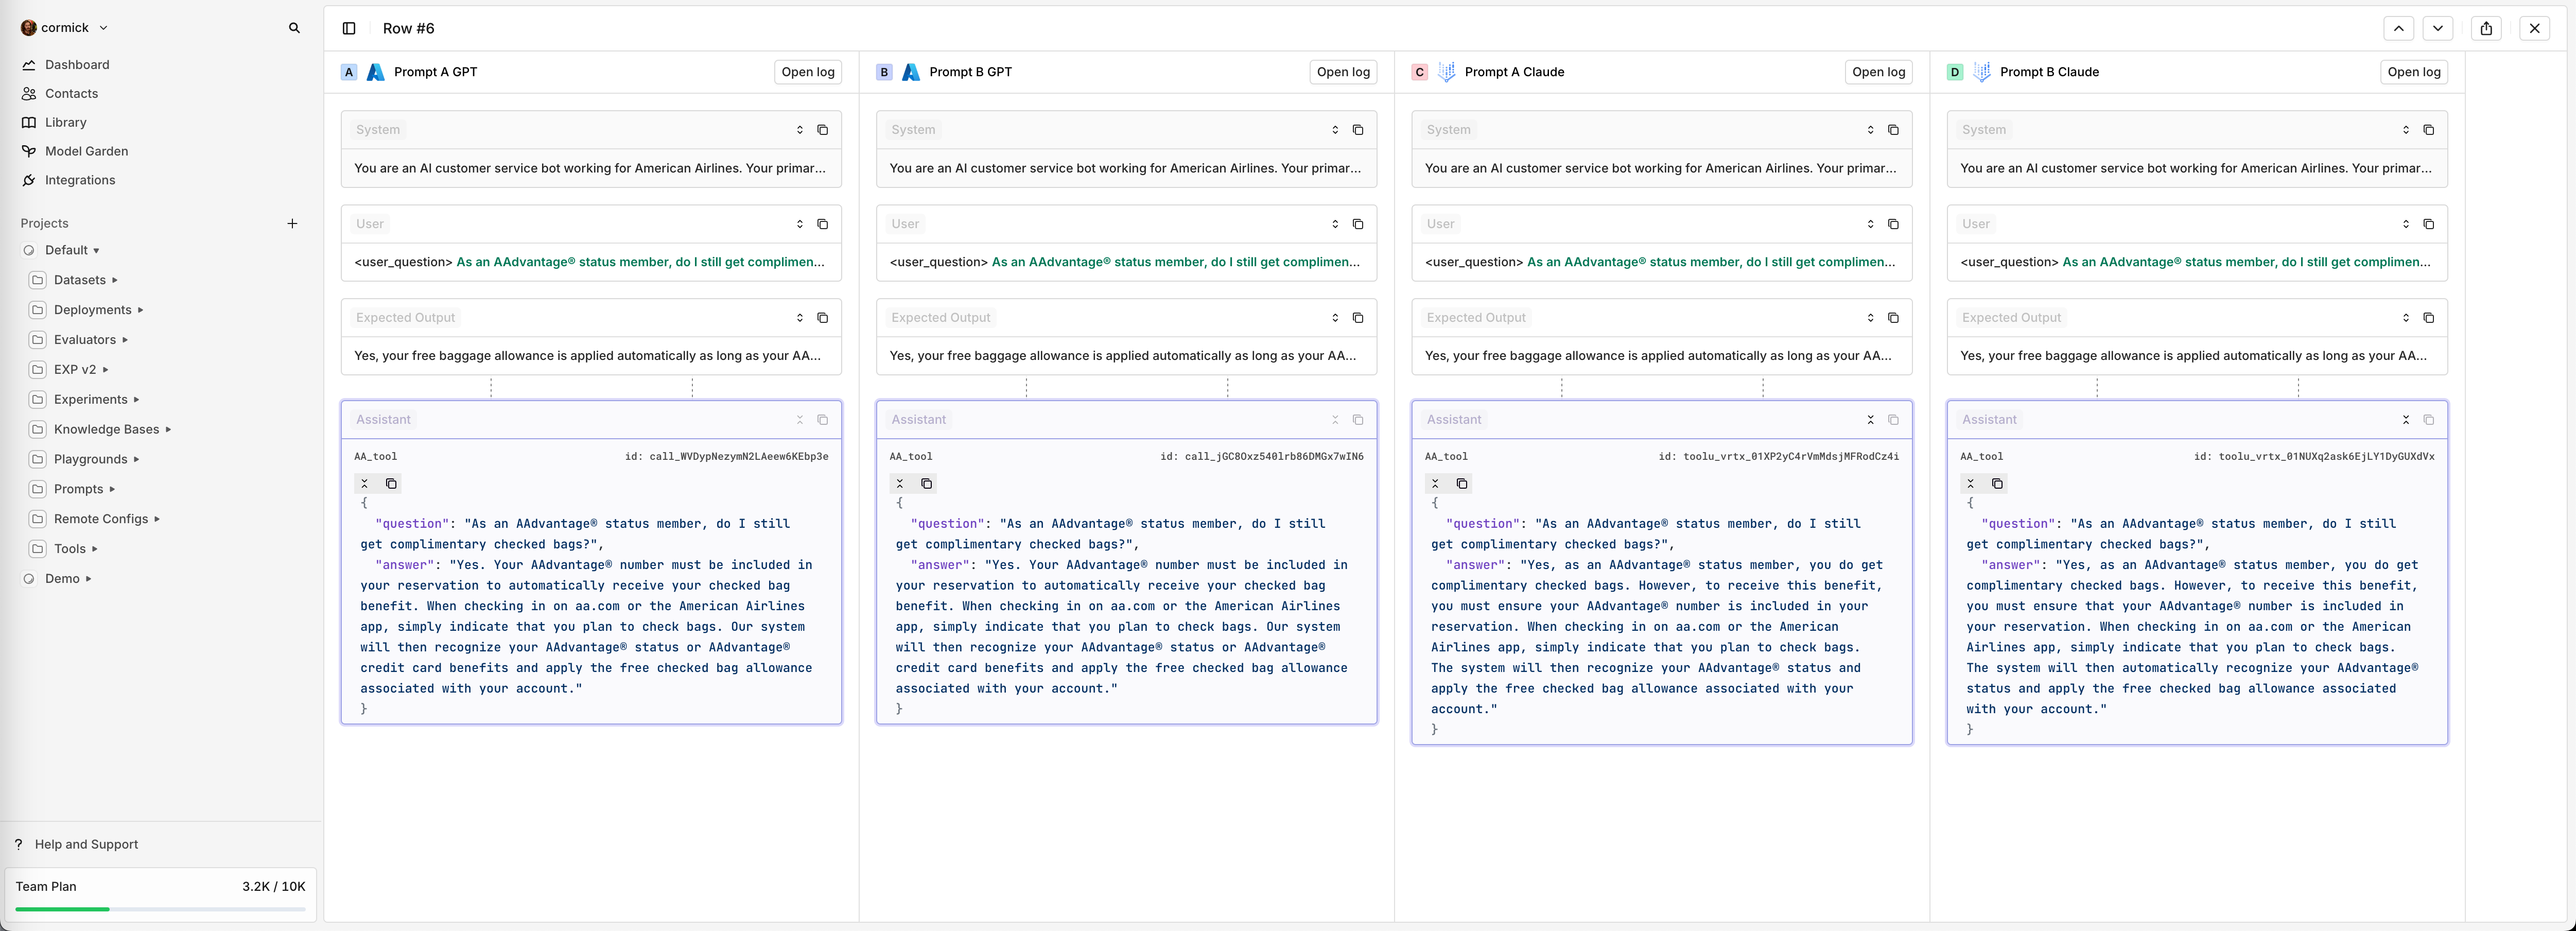2576x931 pixels.
Task: Expand System message in Prompt B Claude
Action: (x=2405, y=130)
